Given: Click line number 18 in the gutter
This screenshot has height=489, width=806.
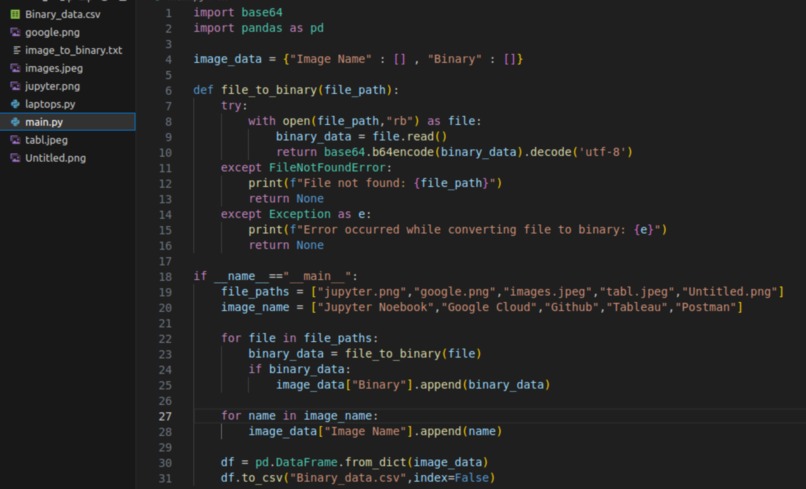Looking at the screenshot, I should [165, 277].
